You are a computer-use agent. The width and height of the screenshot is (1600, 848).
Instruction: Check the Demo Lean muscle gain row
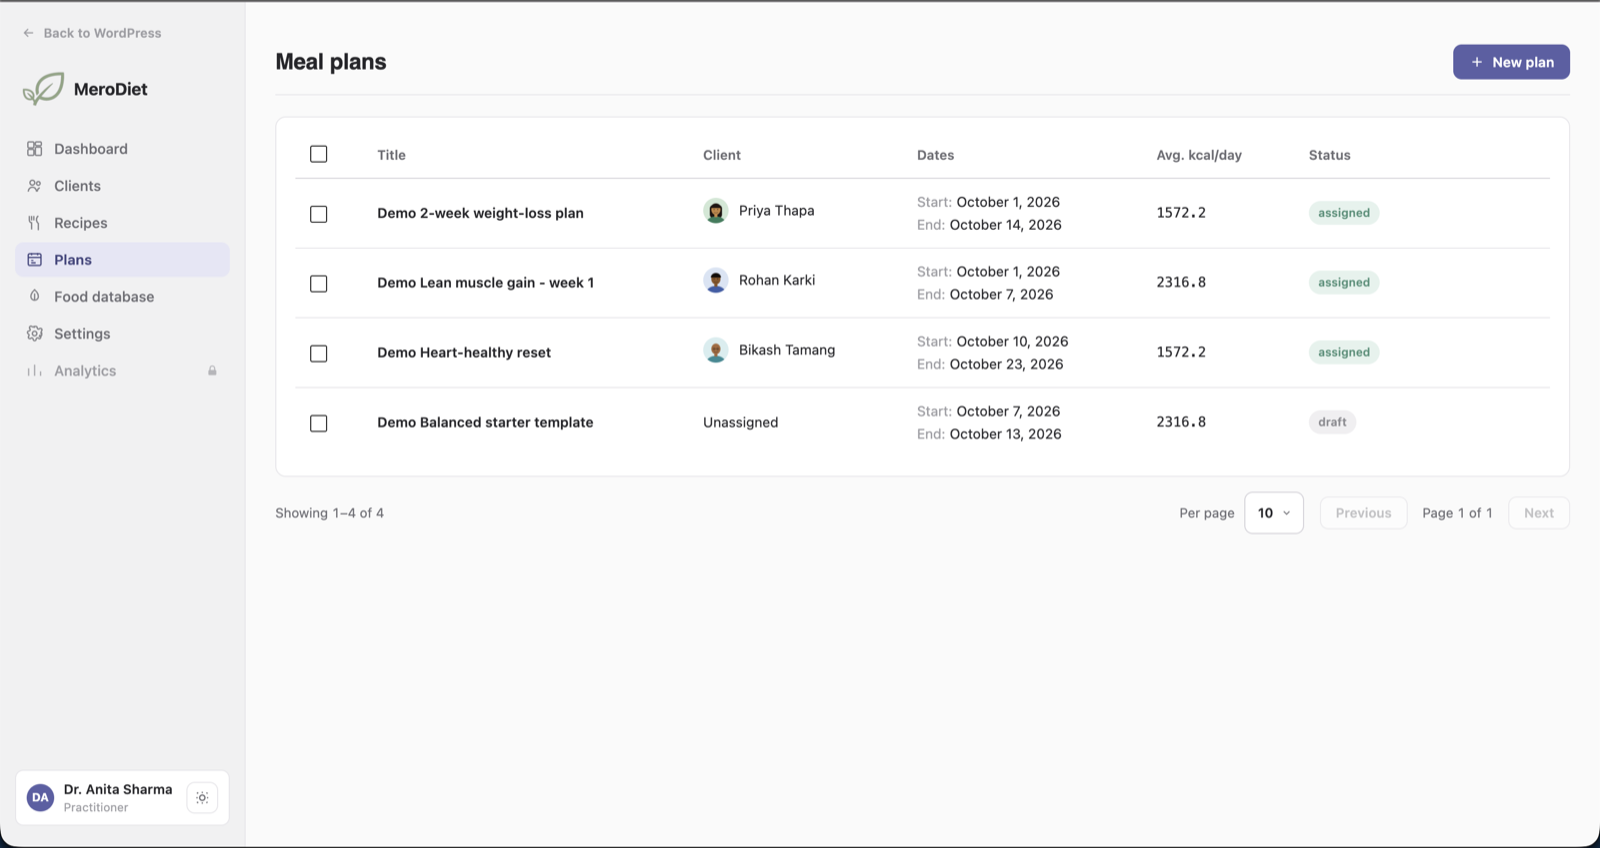click(x=319, y=284)
